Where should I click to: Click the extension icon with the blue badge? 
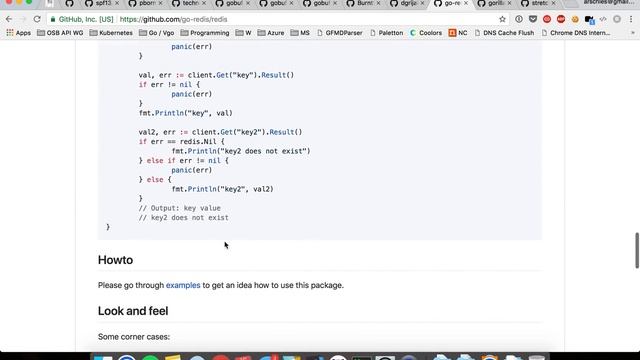[x=589, y=20]
